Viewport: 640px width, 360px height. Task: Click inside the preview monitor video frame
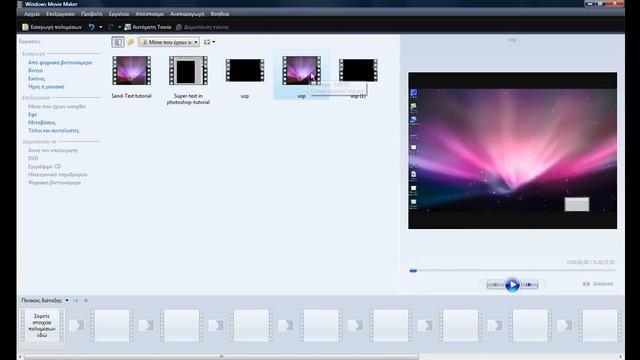point(512,151)
